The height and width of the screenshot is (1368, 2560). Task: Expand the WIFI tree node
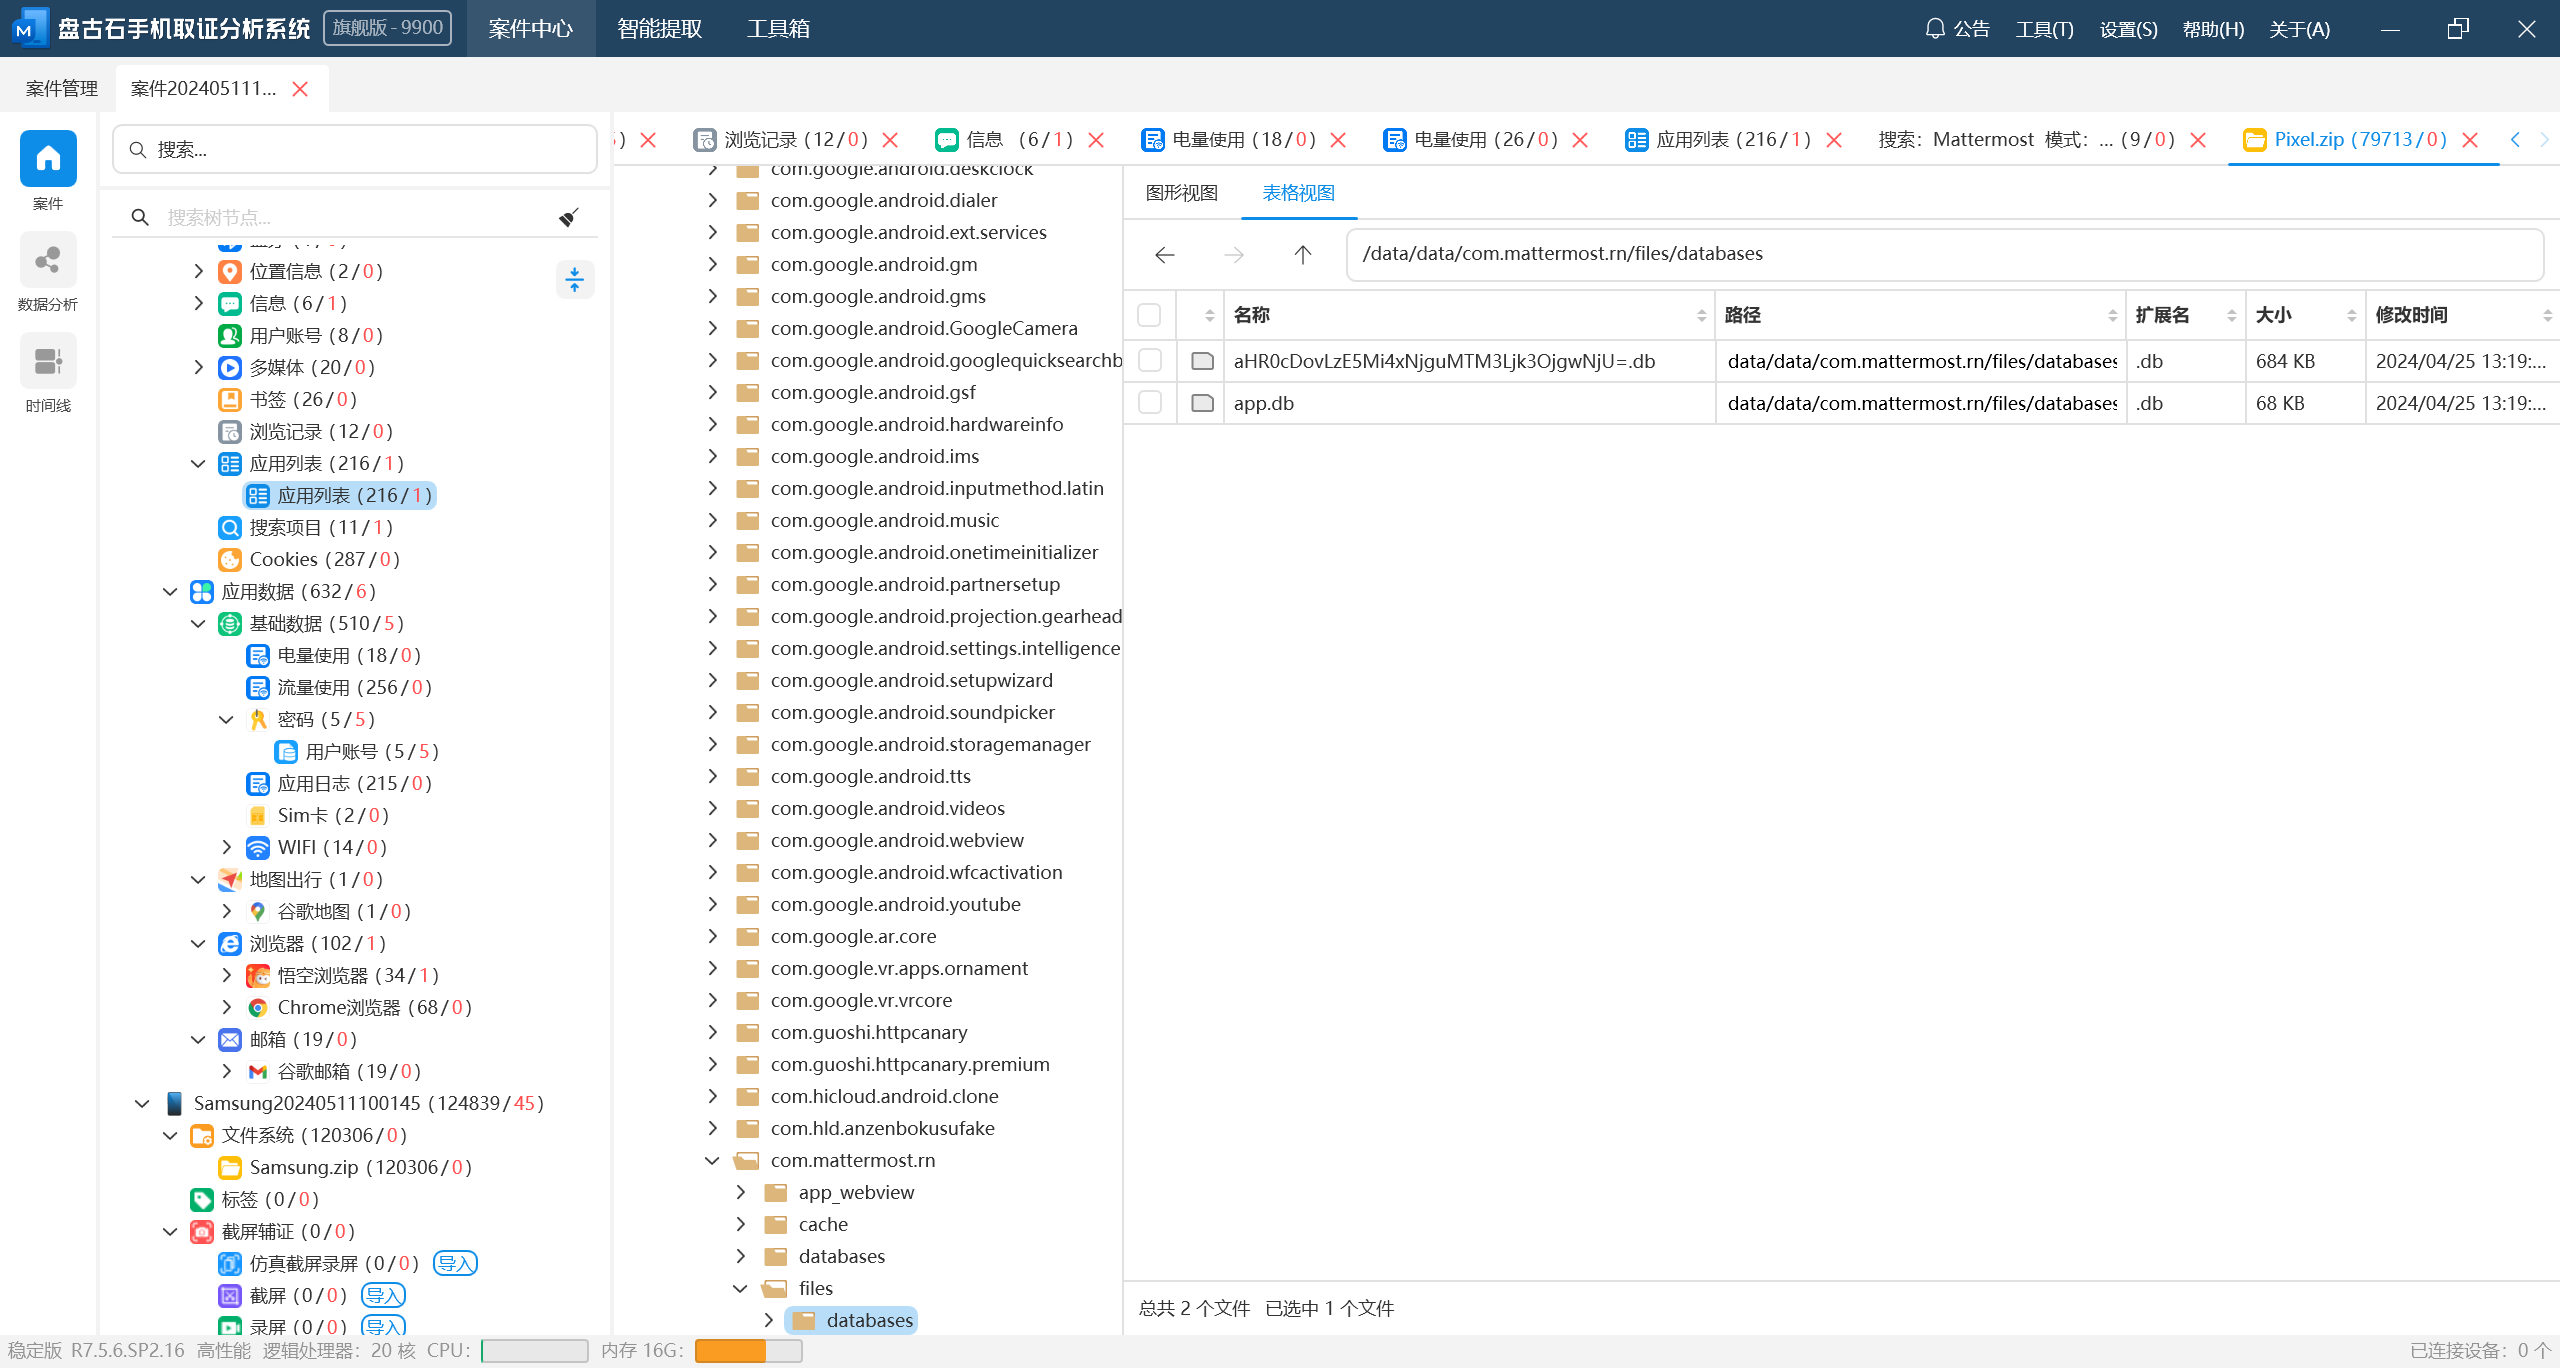227,847
